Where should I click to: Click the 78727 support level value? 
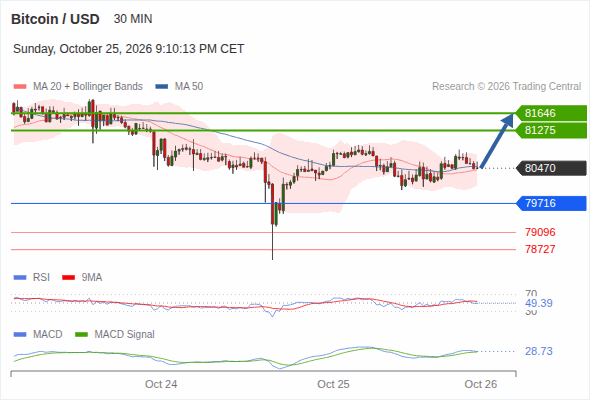[x=540, y=249]
